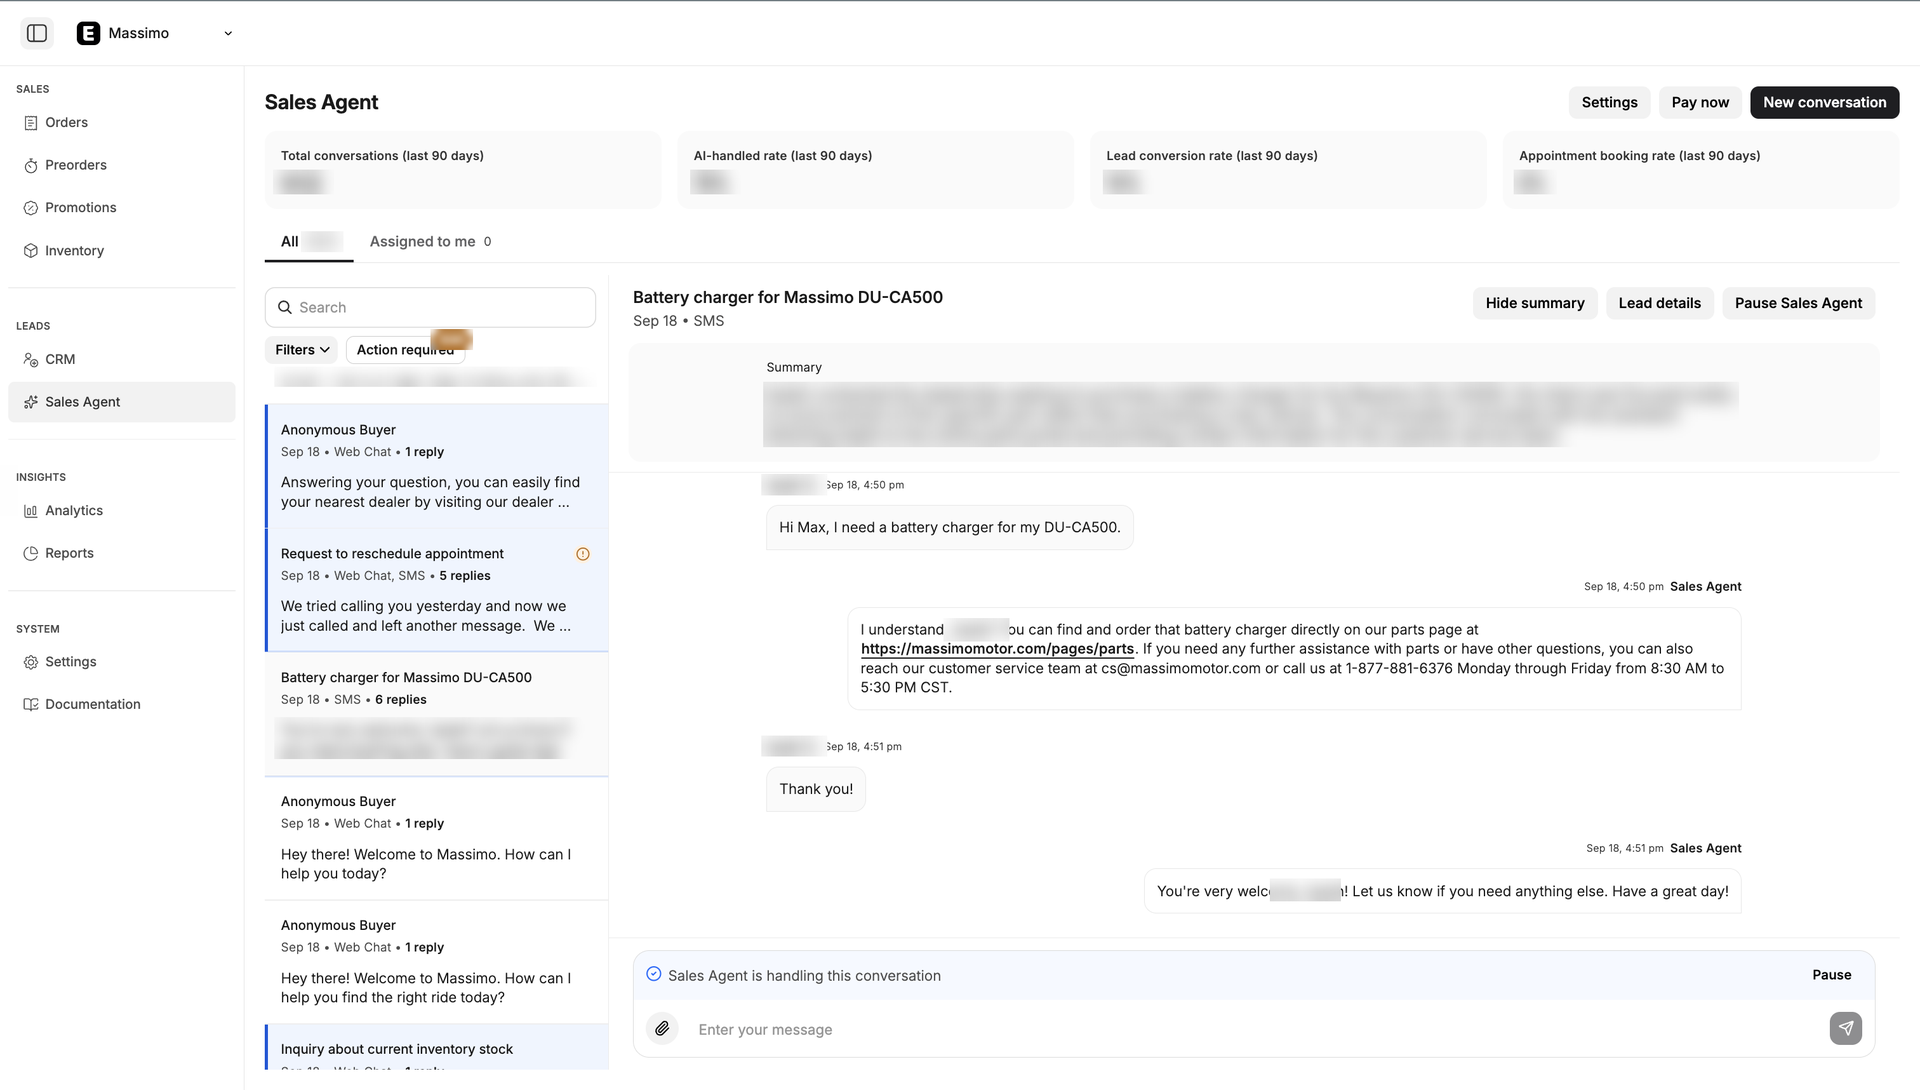1920x1090 pixels.
Task: Click the search magnifier icon
Action: click(285, 308)
